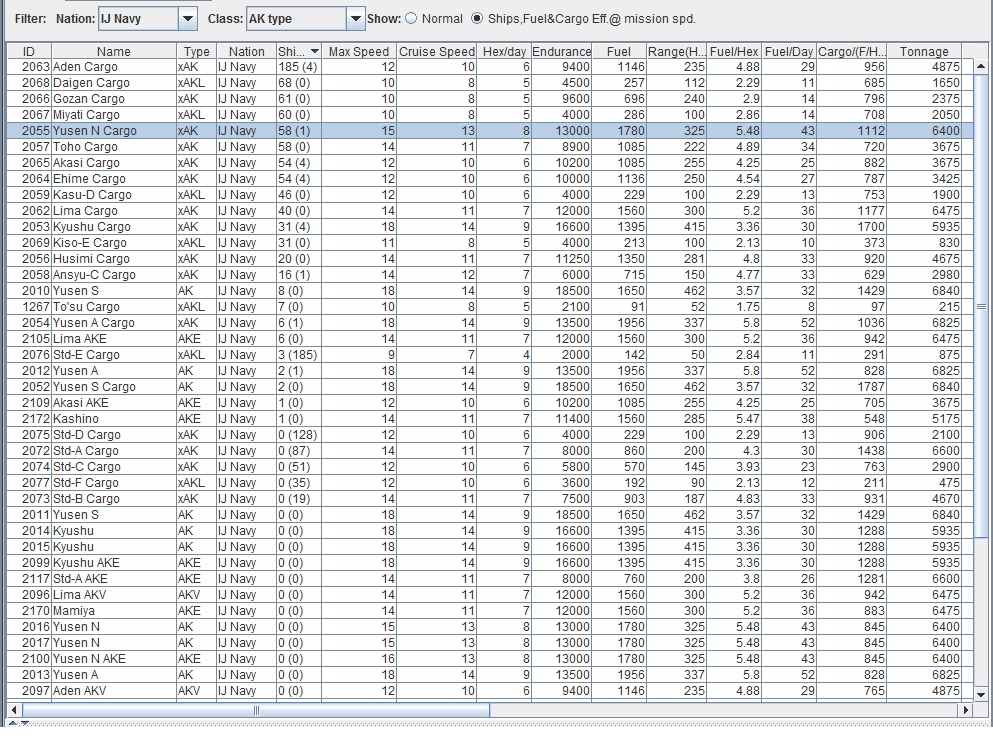Image resolution: width=993 pixels, height=756 pixels.
Task: Sort by the Cruise Speed column header
Action: [436, 51]
